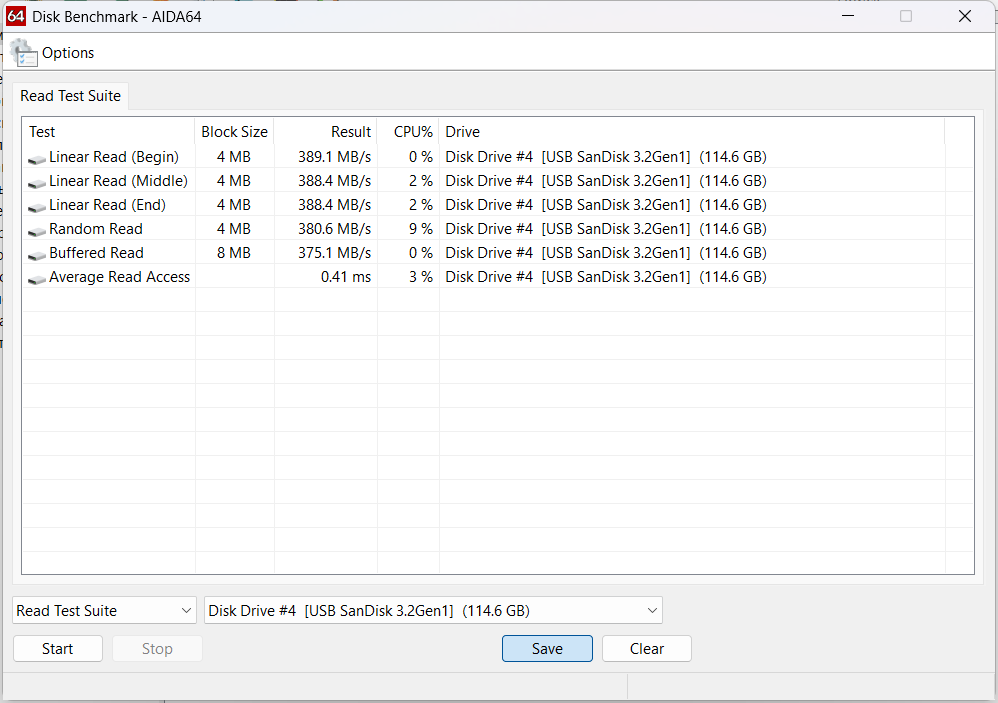This screenshot has height=703, width=998.
Task: Expand the Disk Drive #4 selector dropdown
Action: pyautogui.click(x=433, y=610)
